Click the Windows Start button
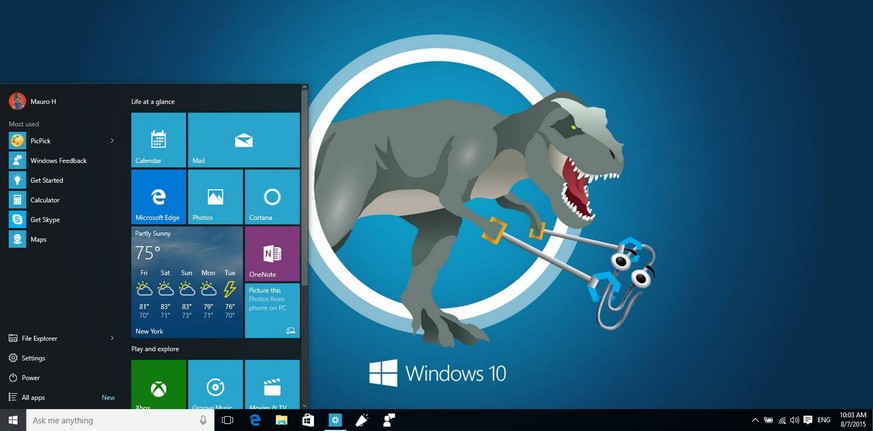This screenshot has height=431, width=873. coord(13,420)
